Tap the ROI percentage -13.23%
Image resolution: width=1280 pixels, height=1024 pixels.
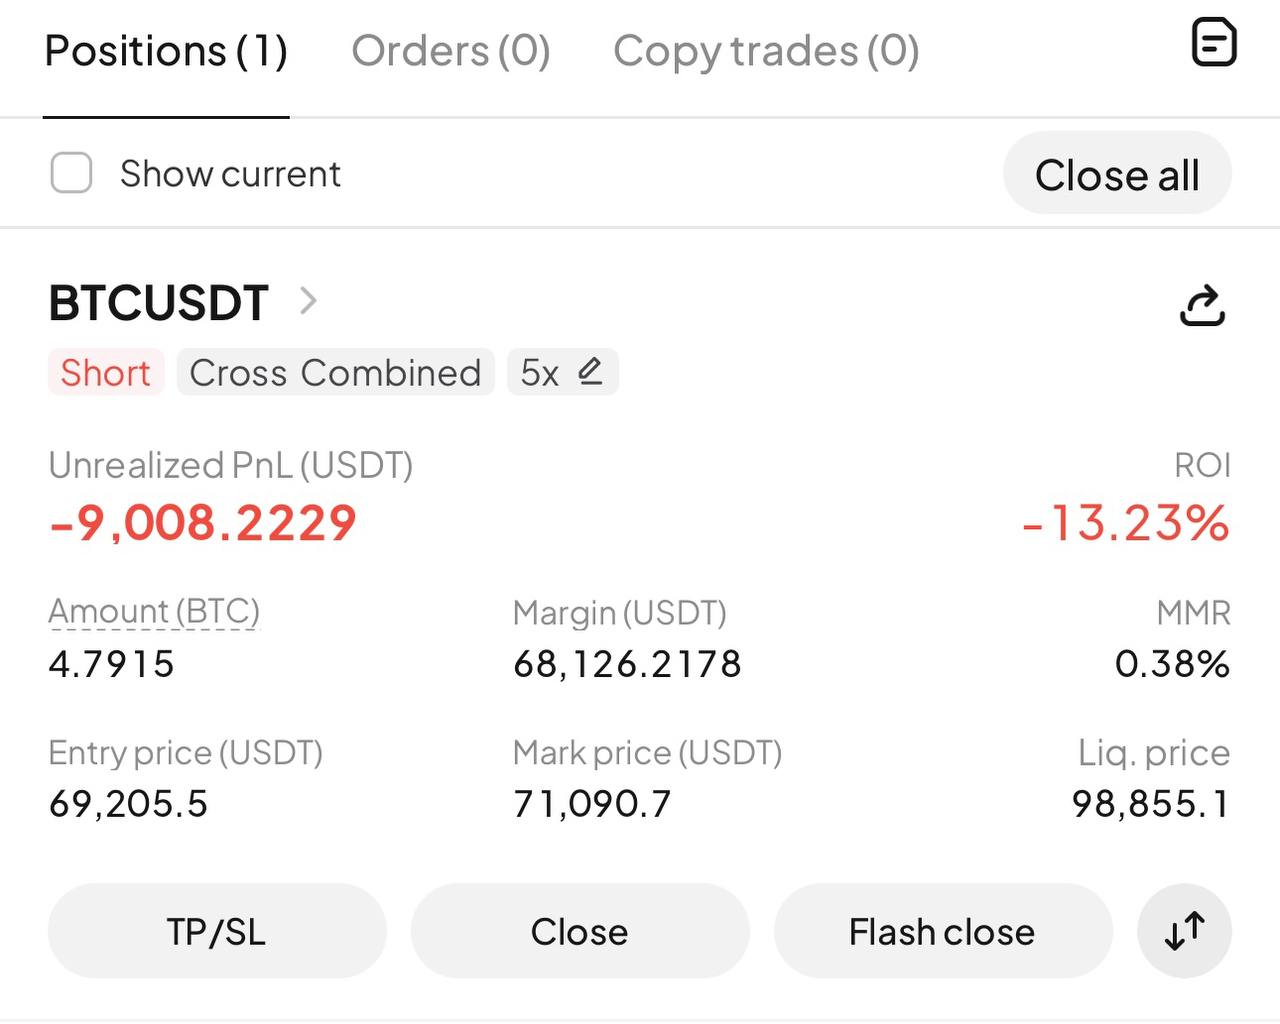click(1125, 523)
